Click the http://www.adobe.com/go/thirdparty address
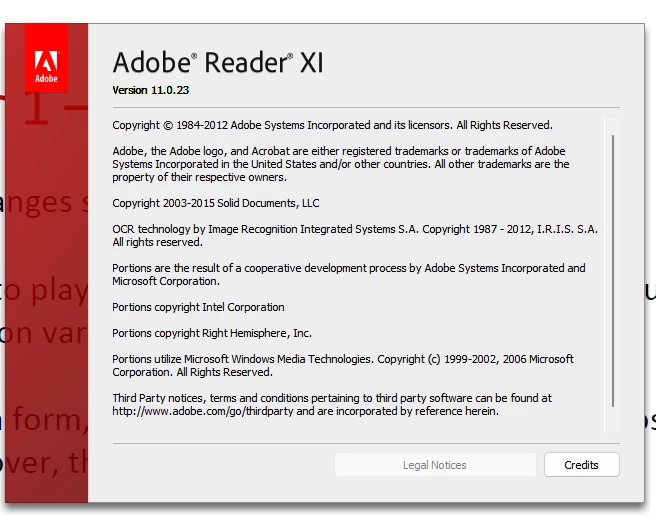Viewport: 656px width, 523px height. point(203,411)
